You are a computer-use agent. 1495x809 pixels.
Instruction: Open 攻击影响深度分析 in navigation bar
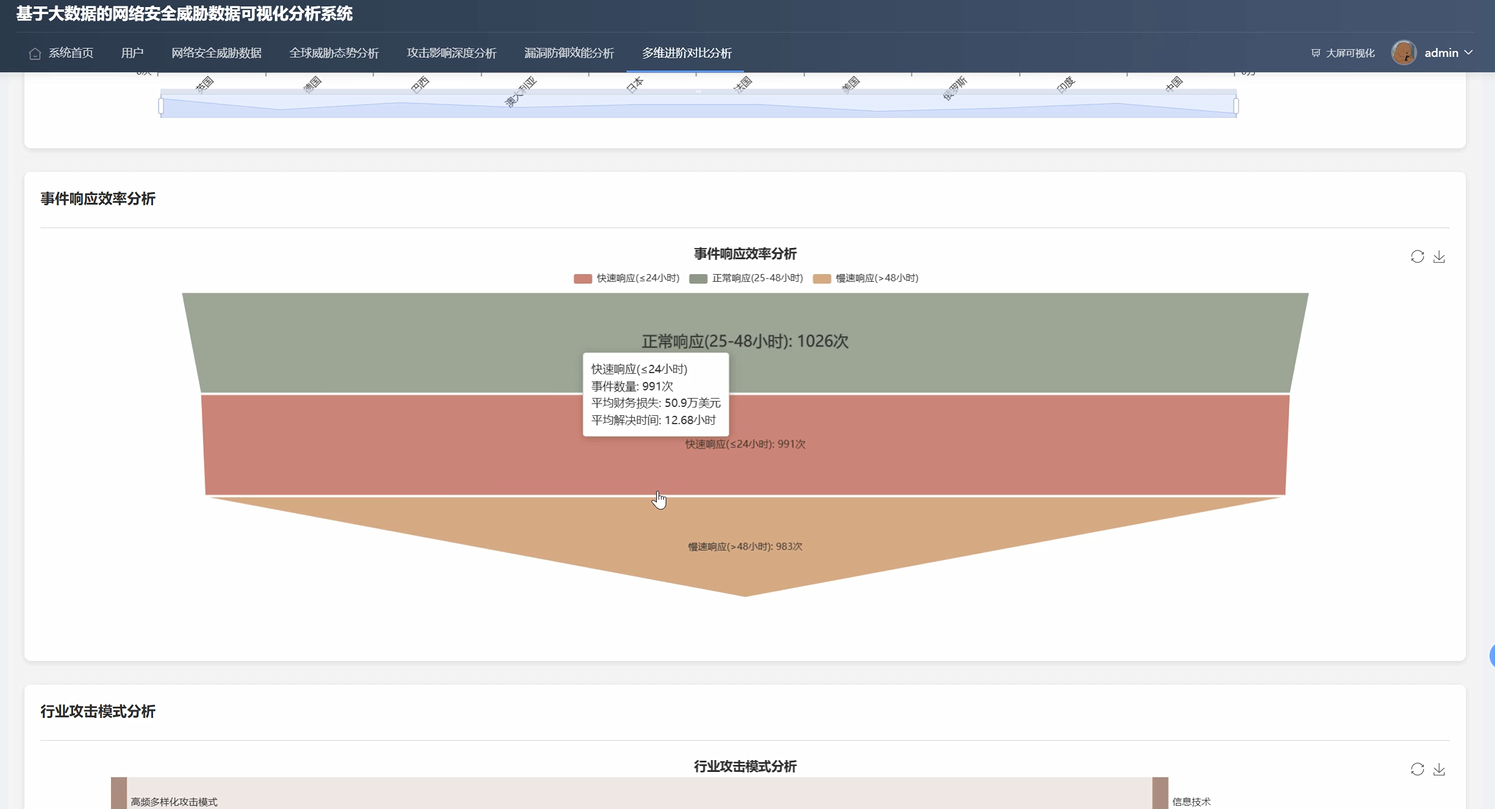[451, 53]
